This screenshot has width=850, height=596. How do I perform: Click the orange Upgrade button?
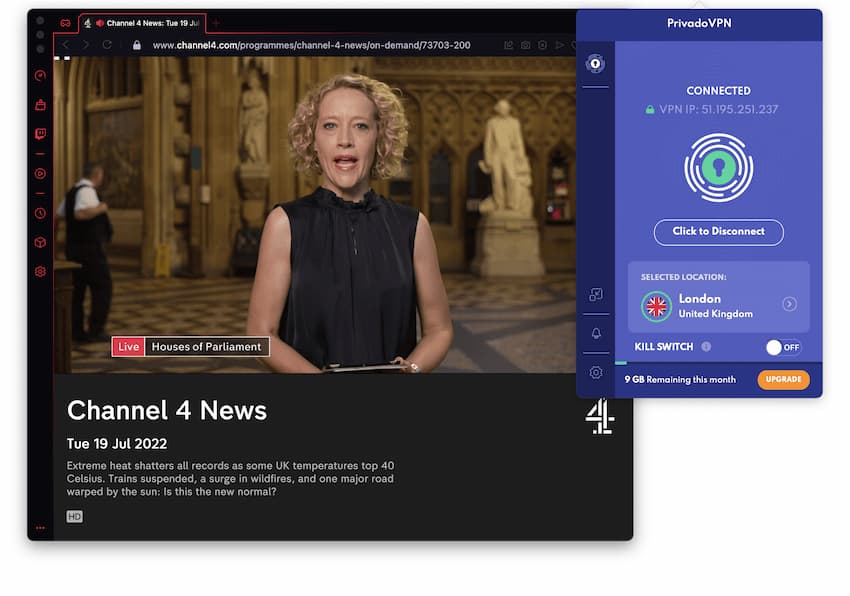click(x=783, y=379)
